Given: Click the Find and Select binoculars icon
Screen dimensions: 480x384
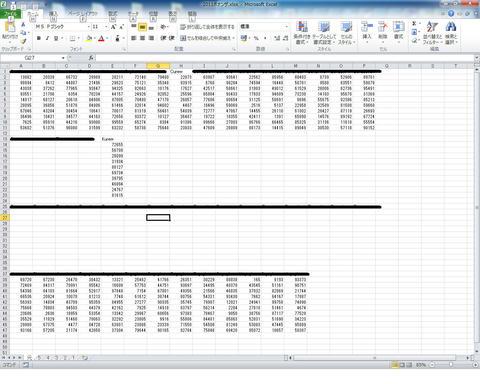Looking at the screenshot, I should (451, 33).
